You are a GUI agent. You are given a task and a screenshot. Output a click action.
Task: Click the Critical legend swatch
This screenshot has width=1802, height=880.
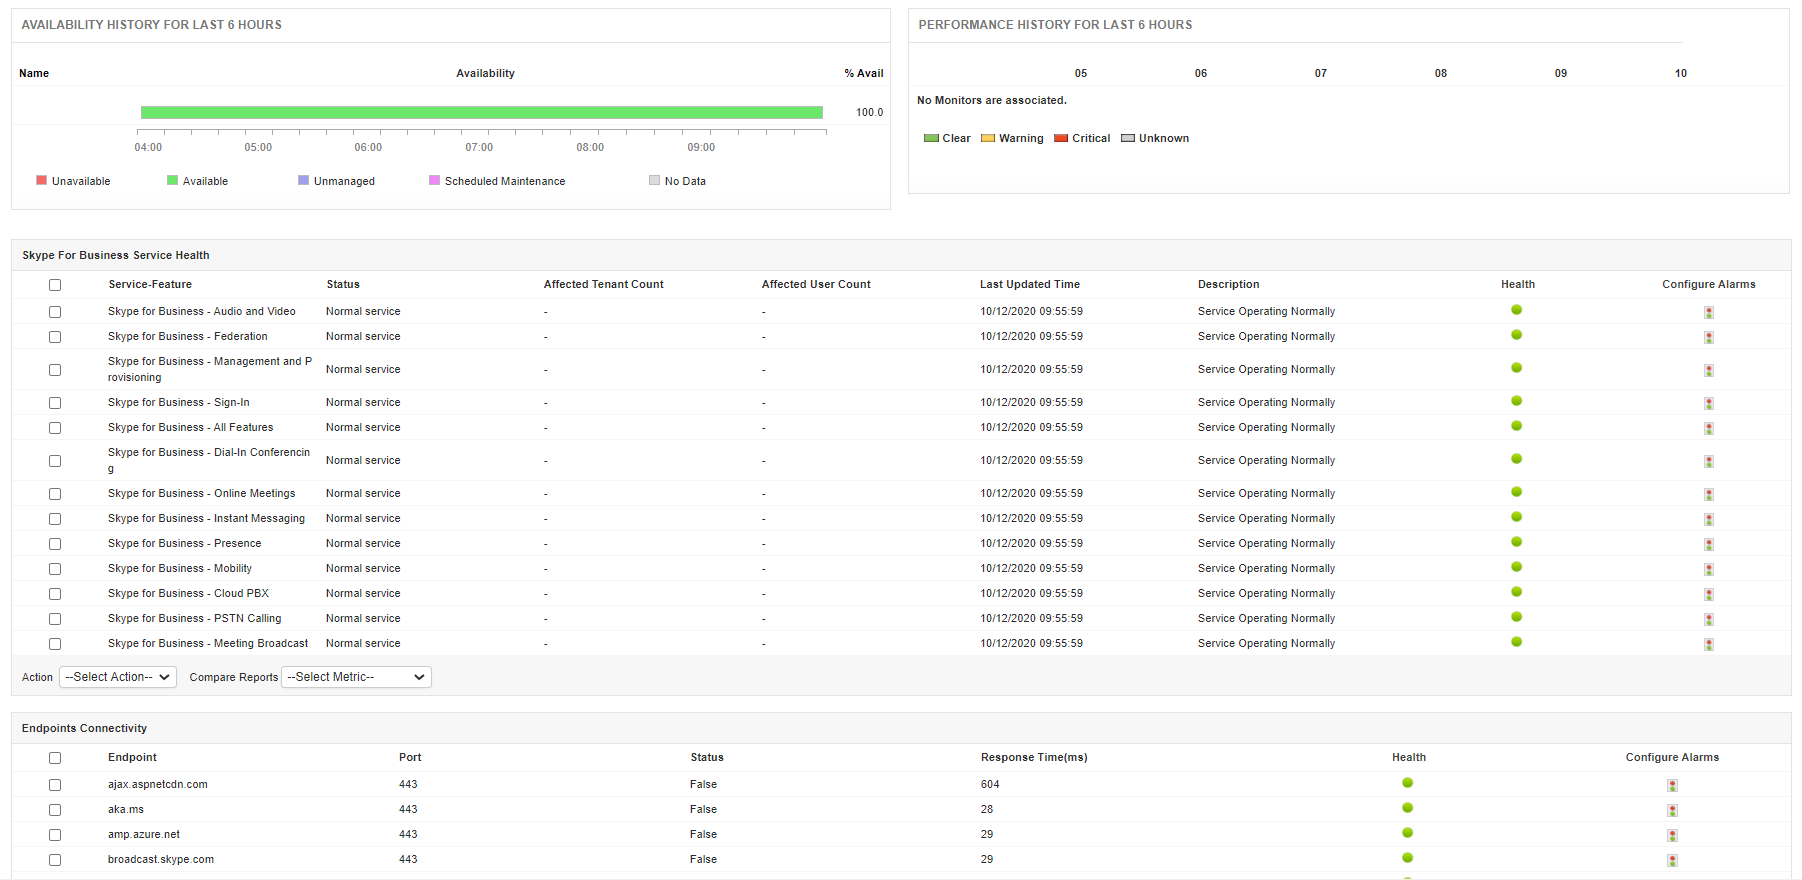[1061, 138]
